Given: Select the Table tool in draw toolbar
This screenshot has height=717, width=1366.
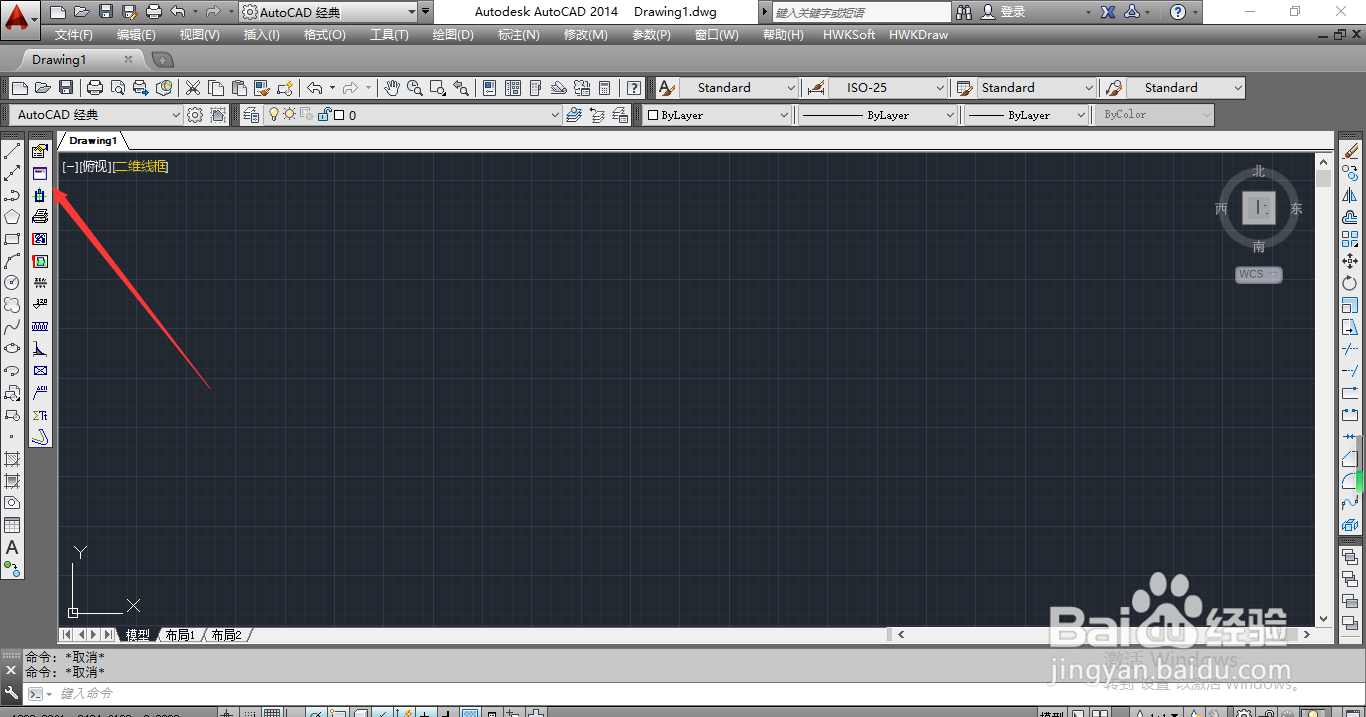Looking at the screenshot, I should click(12, 525).
